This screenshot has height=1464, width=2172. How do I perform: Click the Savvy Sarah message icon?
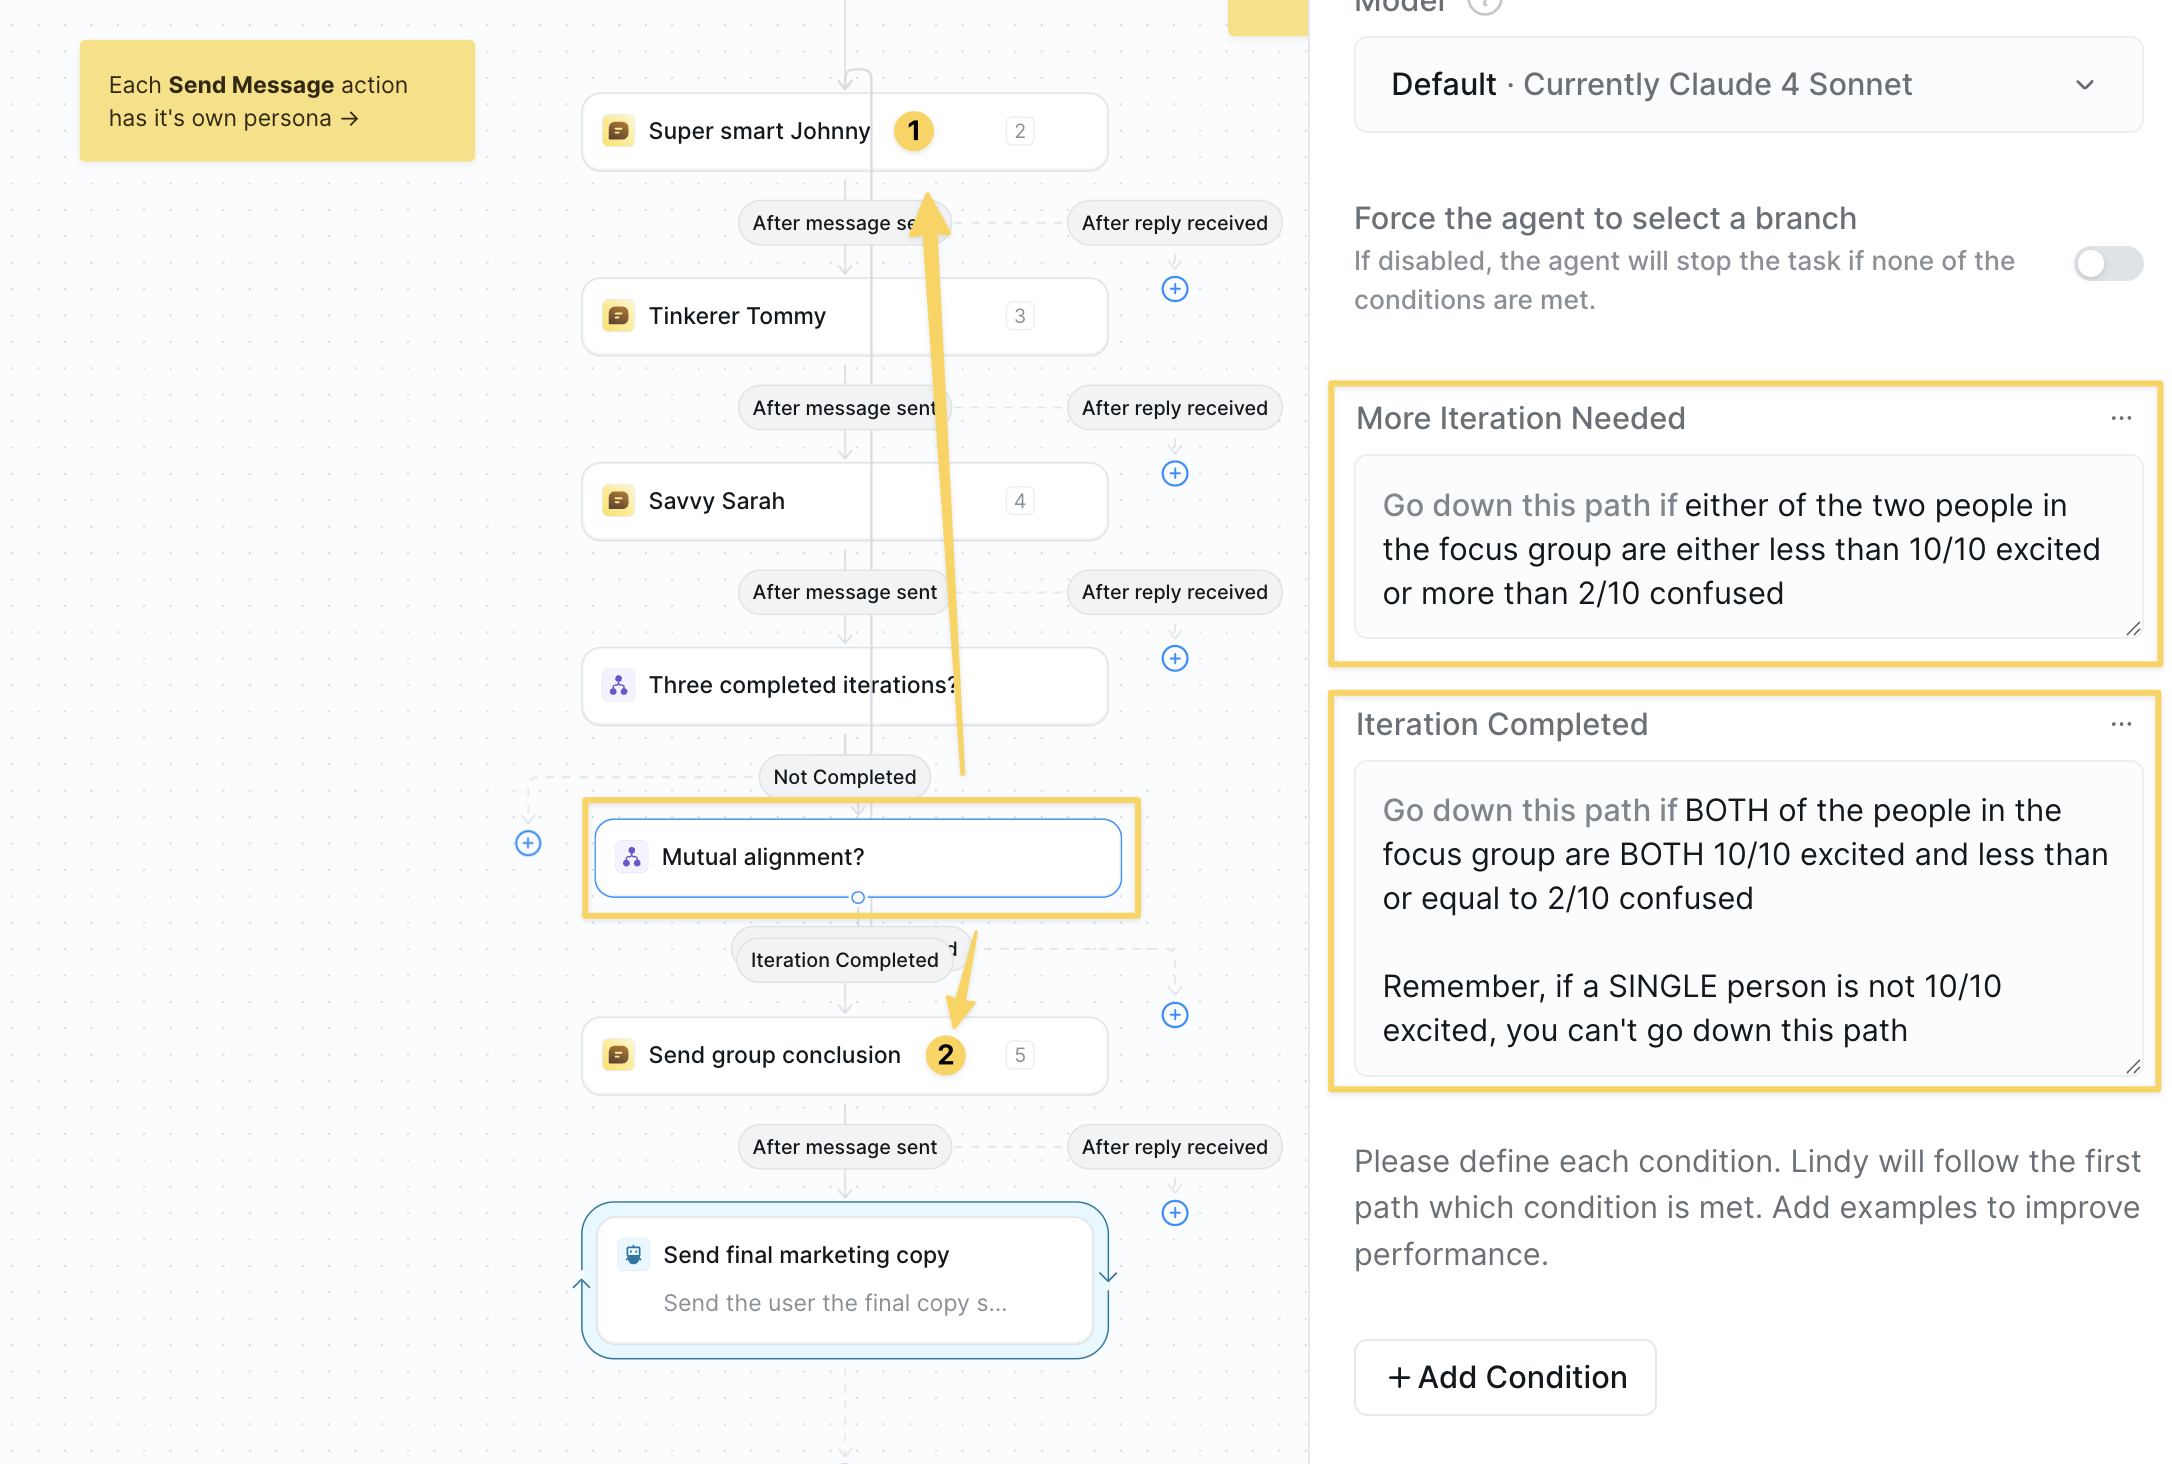click(618, 500)
